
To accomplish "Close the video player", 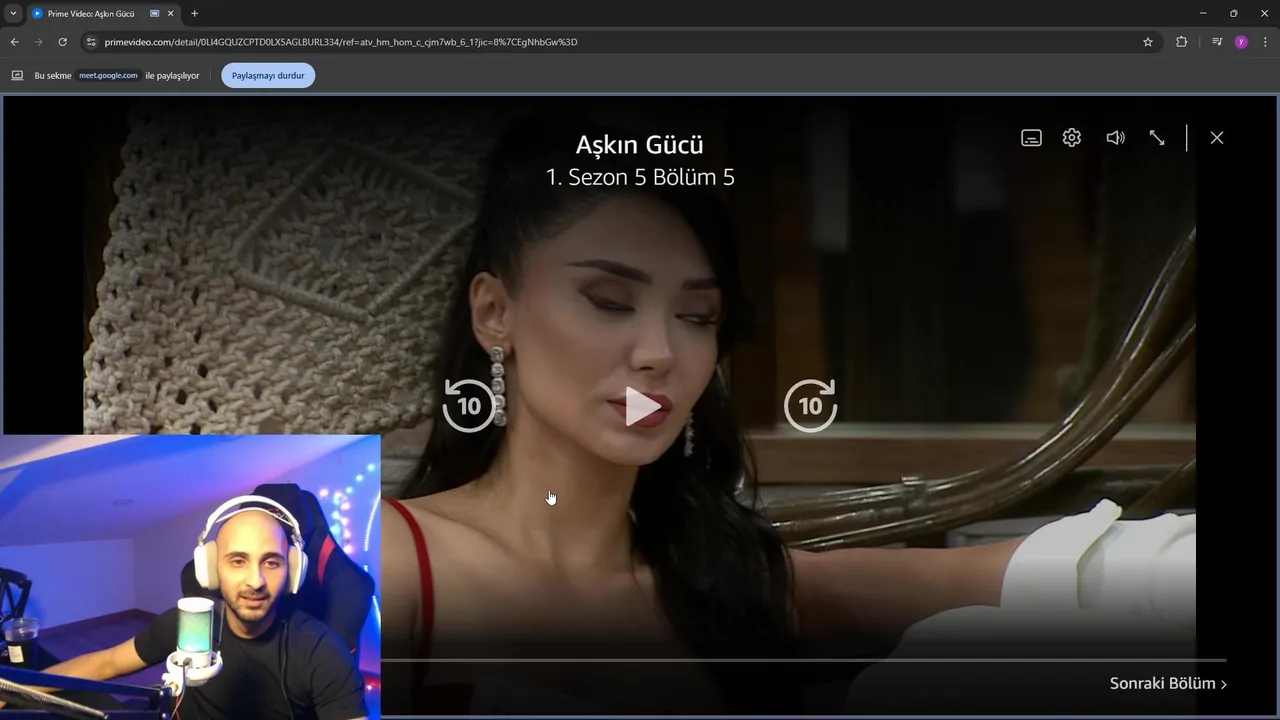I will 1217,138.
